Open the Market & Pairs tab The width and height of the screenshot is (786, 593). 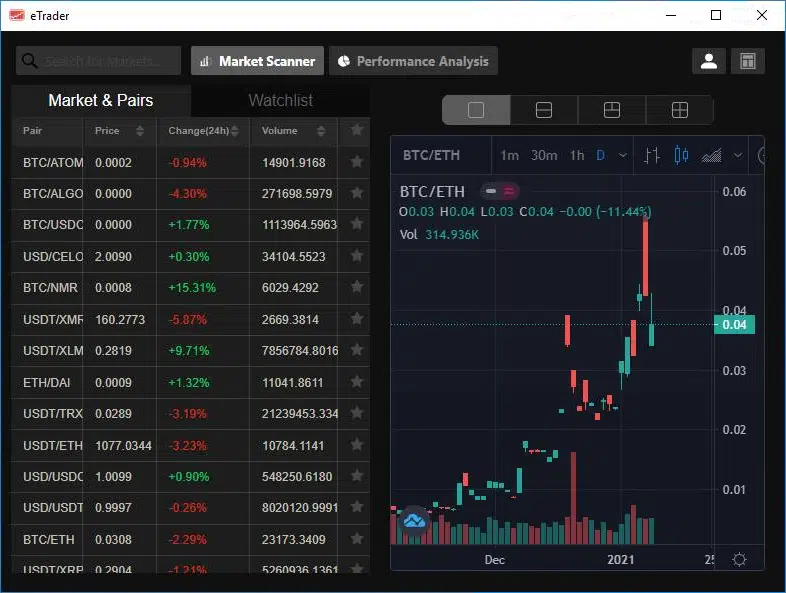coord(101,100)
